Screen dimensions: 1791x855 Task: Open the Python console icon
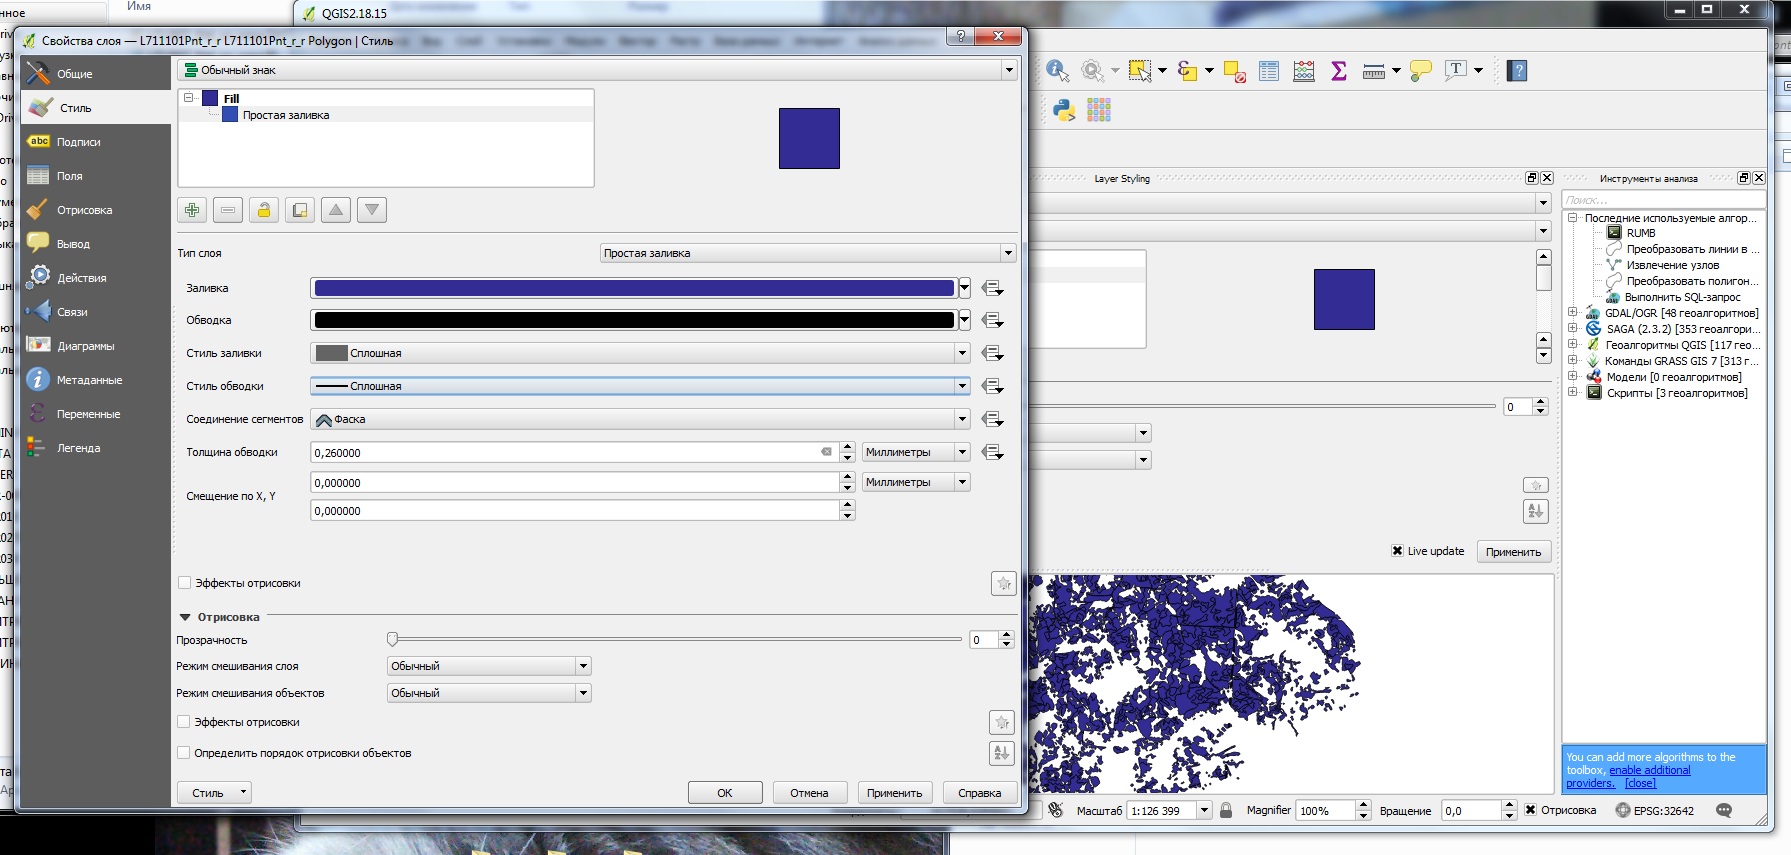pos(1064,110)
